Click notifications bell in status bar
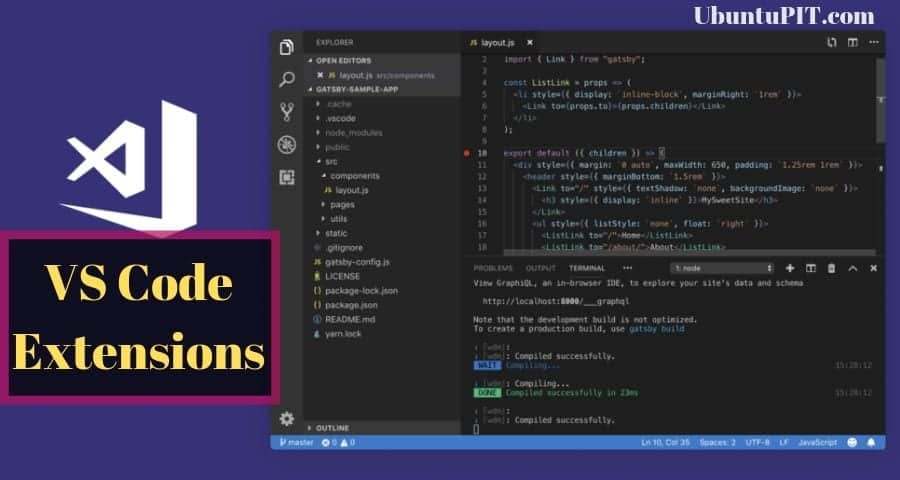Screen dimensions: 900x480 873,442
